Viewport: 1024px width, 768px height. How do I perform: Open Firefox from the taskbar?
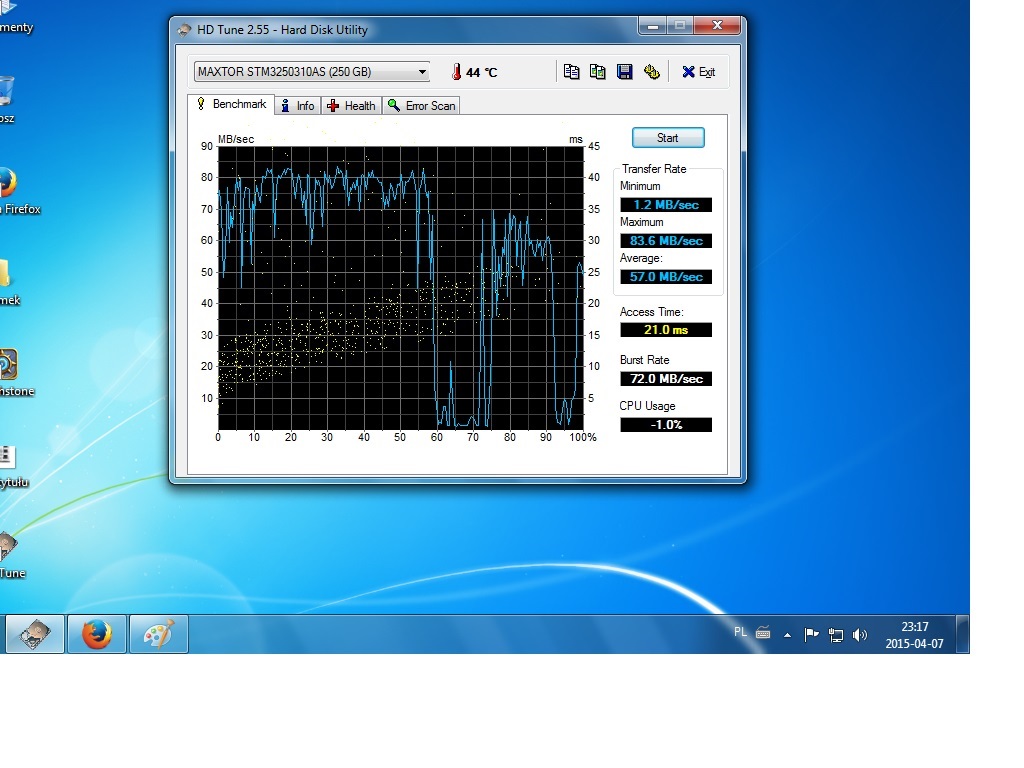97,633
